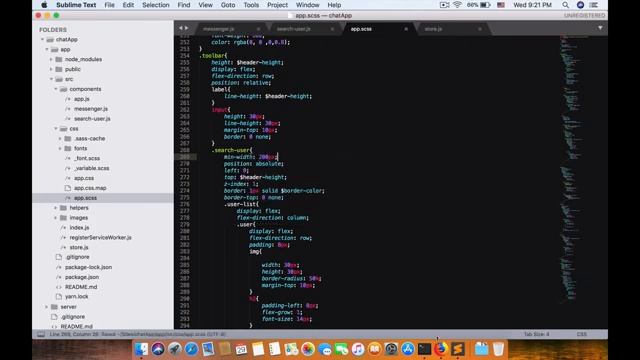Change the CSS syntax in status bar
This screenshot has width=640, height=360.
tap(582, 334)
